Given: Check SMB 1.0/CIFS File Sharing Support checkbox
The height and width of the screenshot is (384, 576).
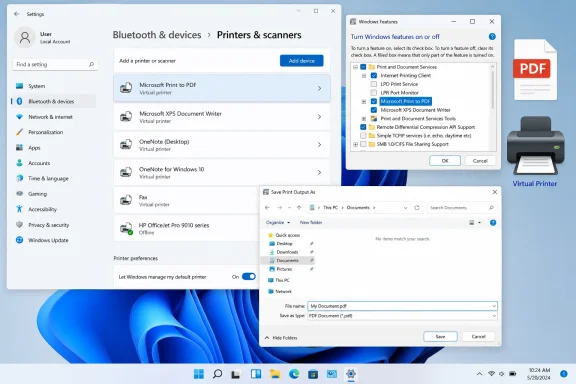Looking at the screenshot, I should tap(363, 144).
